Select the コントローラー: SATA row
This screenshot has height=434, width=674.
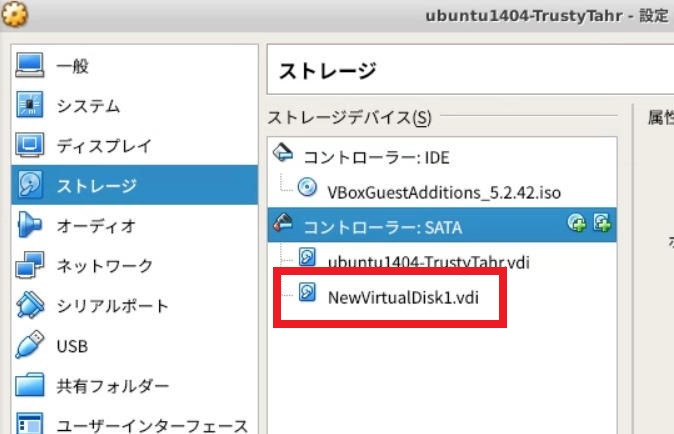442,225
